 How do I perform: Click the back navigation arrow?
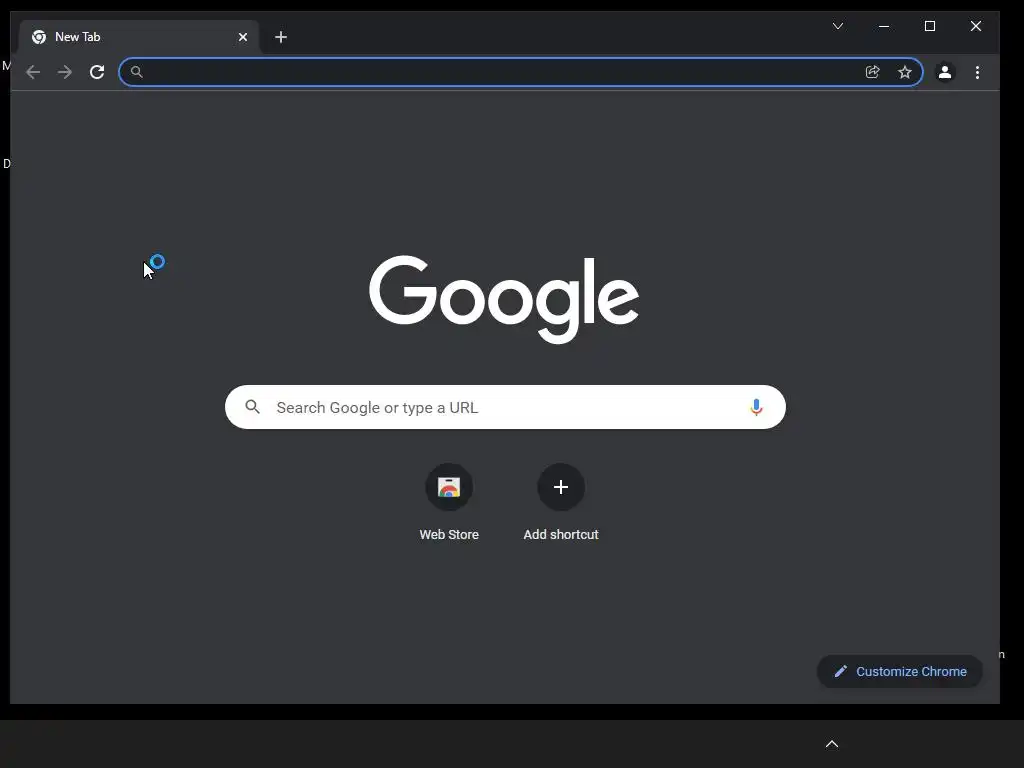(x=33, y=72)
